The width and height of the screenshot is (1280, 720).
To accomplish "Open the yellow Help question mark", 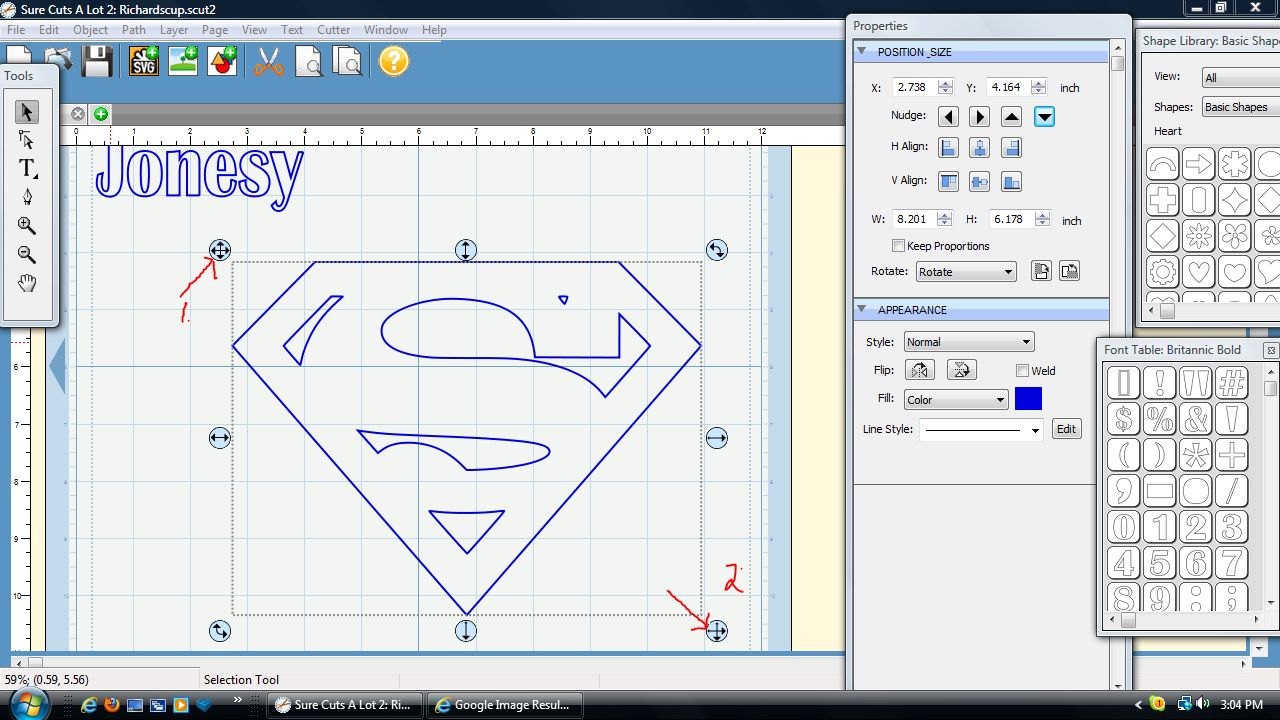I will (394, 62).
